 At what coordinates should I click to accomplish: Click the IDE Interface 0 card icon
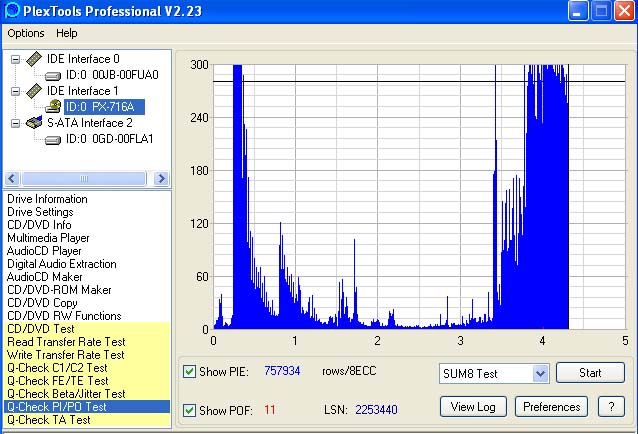[34, 59]
